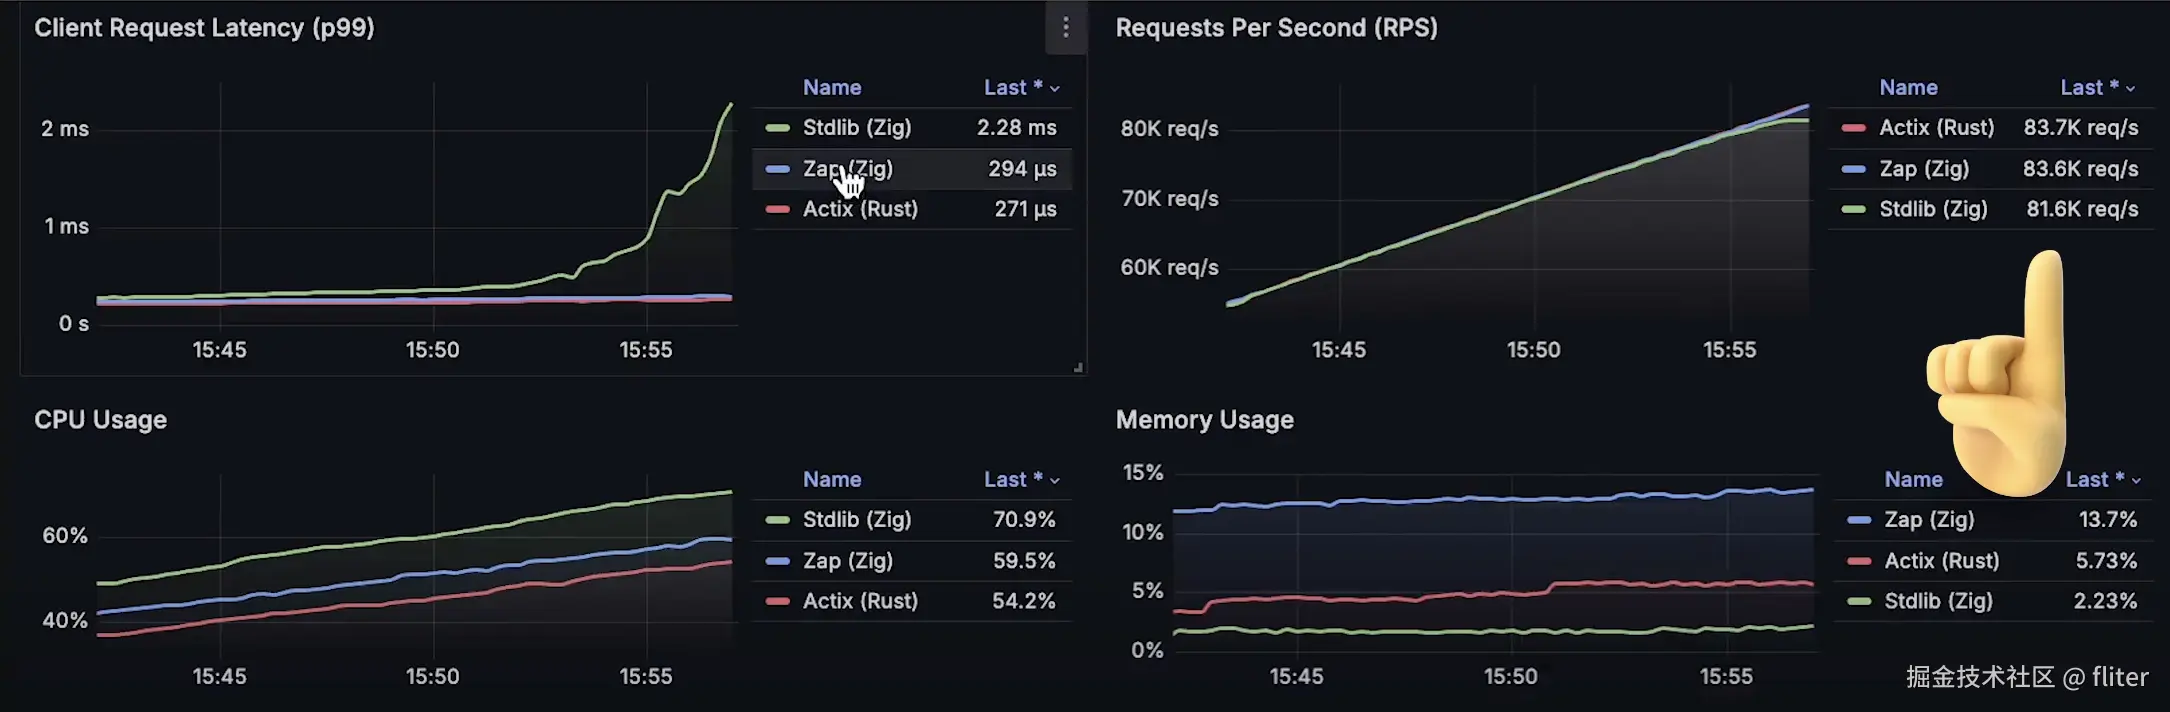Click red Actix (Rust) color marker in RPS legend

point(1853,128)
